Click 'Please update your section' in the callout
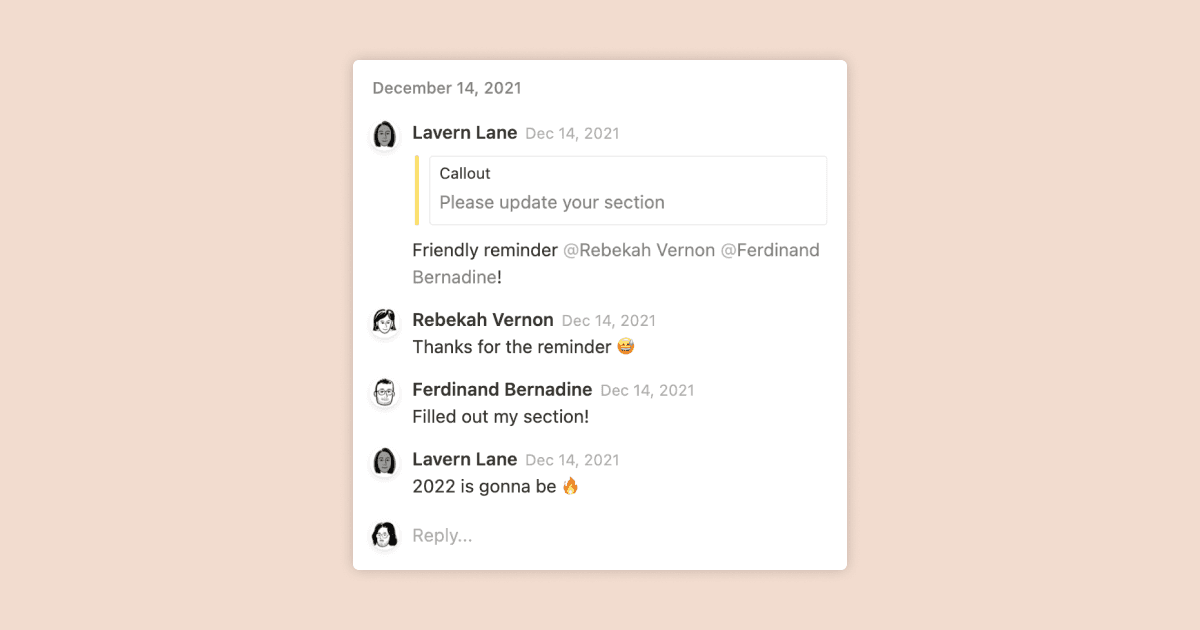1200x630 pixels. [551, 202]
